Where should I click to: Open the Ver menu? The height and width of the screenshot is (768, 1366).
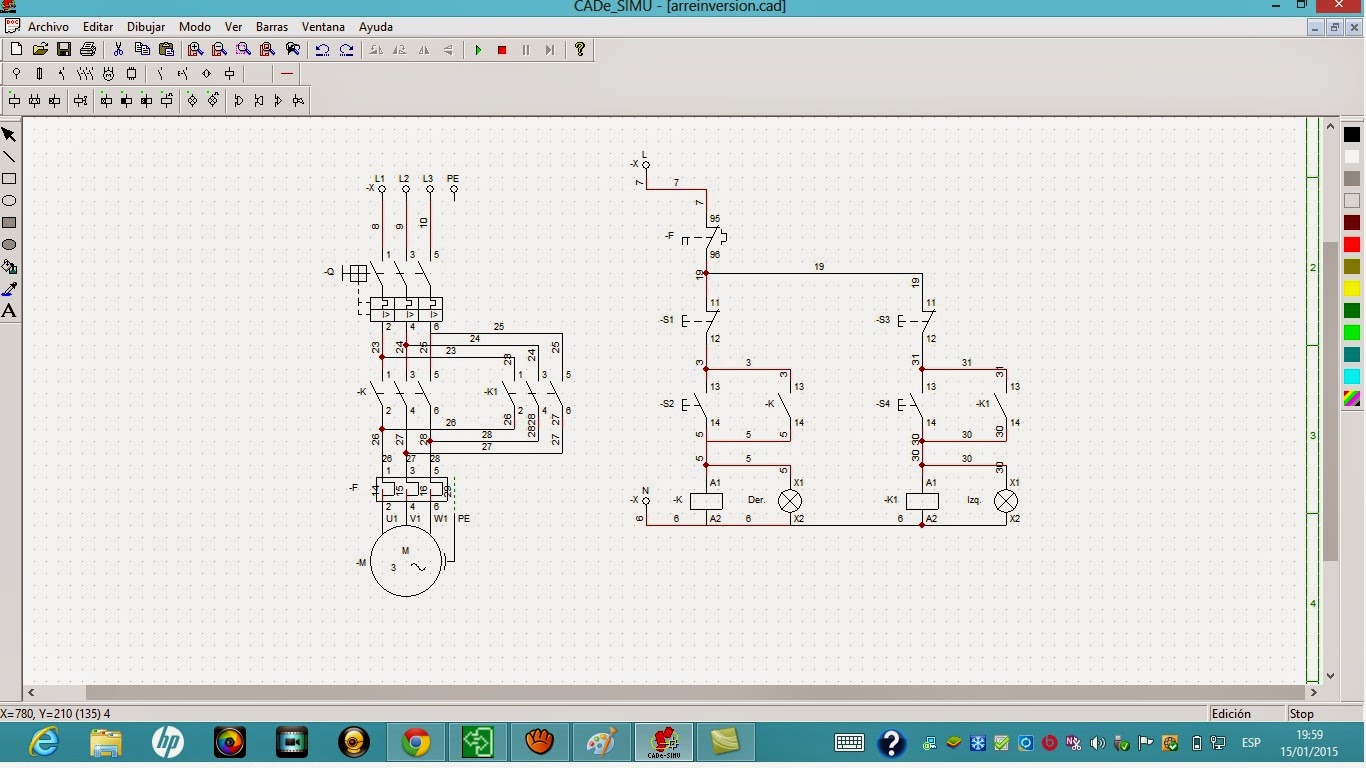click(234, 27)
